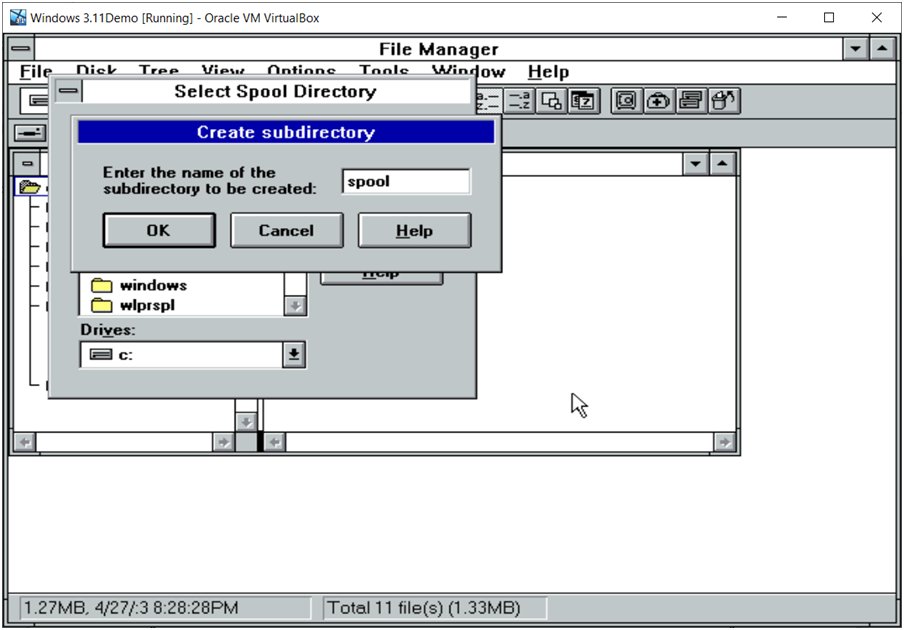Screen dimensions: 904x630
Task: Open the Help menu in File Manager
Action: (548, 71)
